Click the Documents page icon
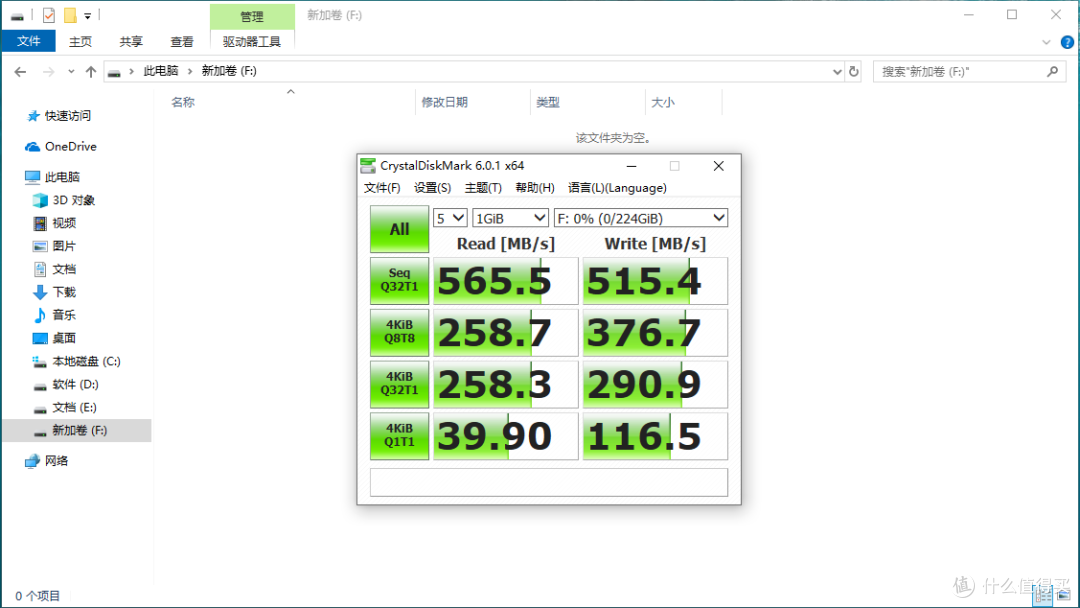This screenshot has height=608, width=1080. (40, 269)
